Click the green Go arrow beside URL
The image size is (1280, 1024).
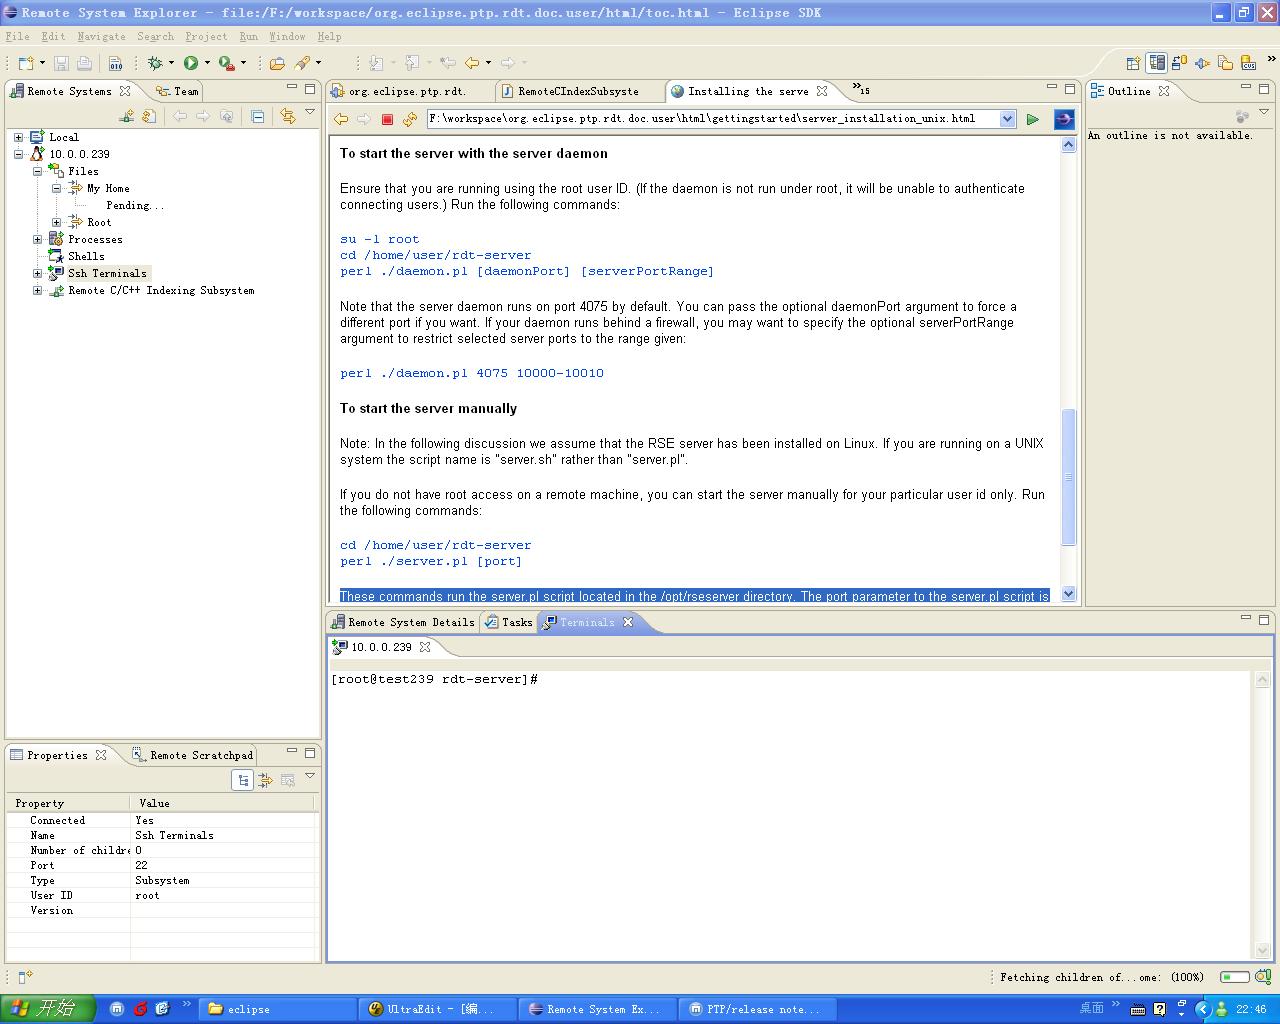[x=1032, y=119]
